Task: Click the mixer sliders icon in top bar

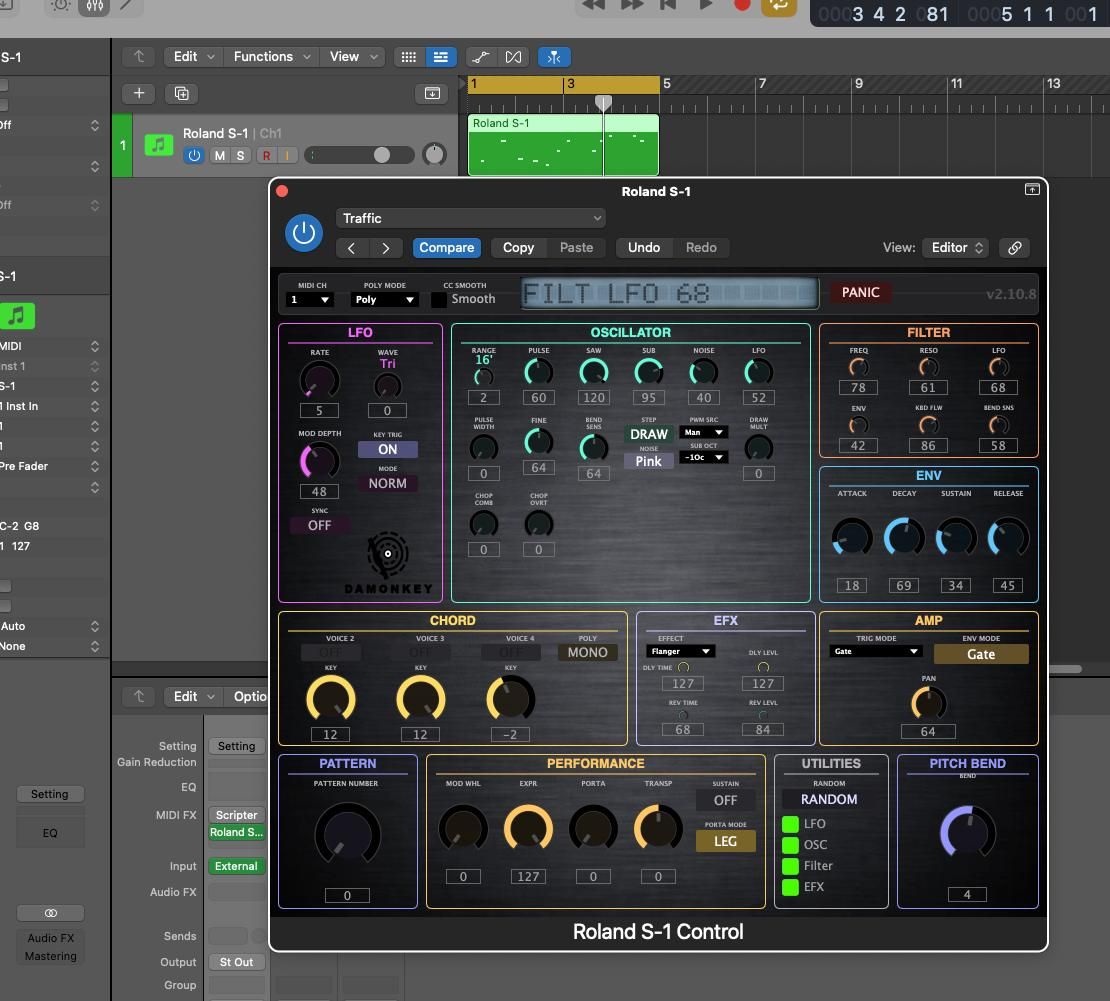Action: point(94,6)
